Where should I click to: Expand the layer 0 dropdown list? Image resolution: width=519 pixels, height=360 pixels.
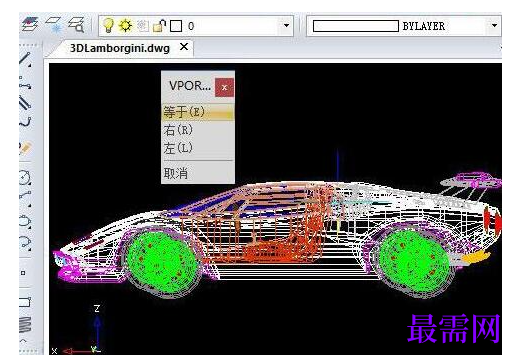[x=286, y=26]
